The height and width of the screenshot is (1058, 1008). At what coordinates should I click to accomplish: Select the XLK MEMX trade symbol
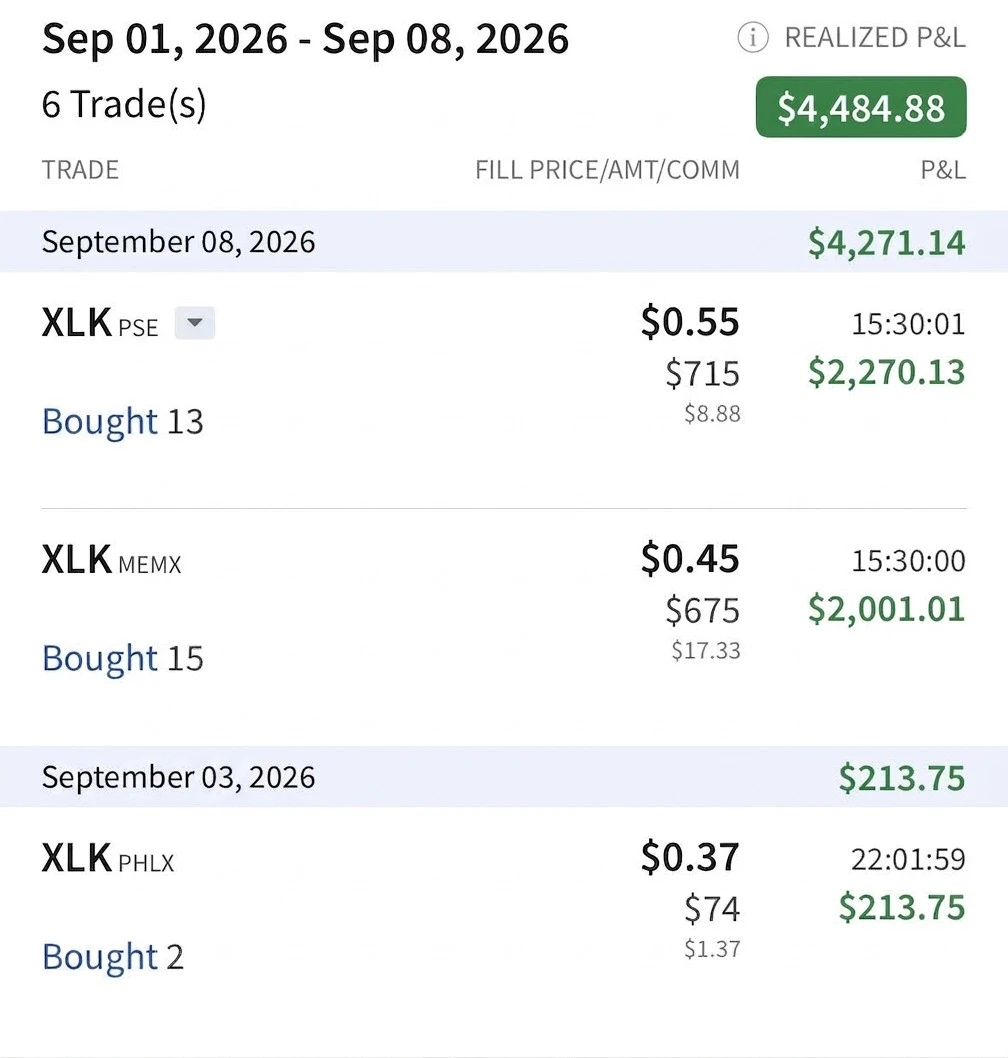(111, 560)
